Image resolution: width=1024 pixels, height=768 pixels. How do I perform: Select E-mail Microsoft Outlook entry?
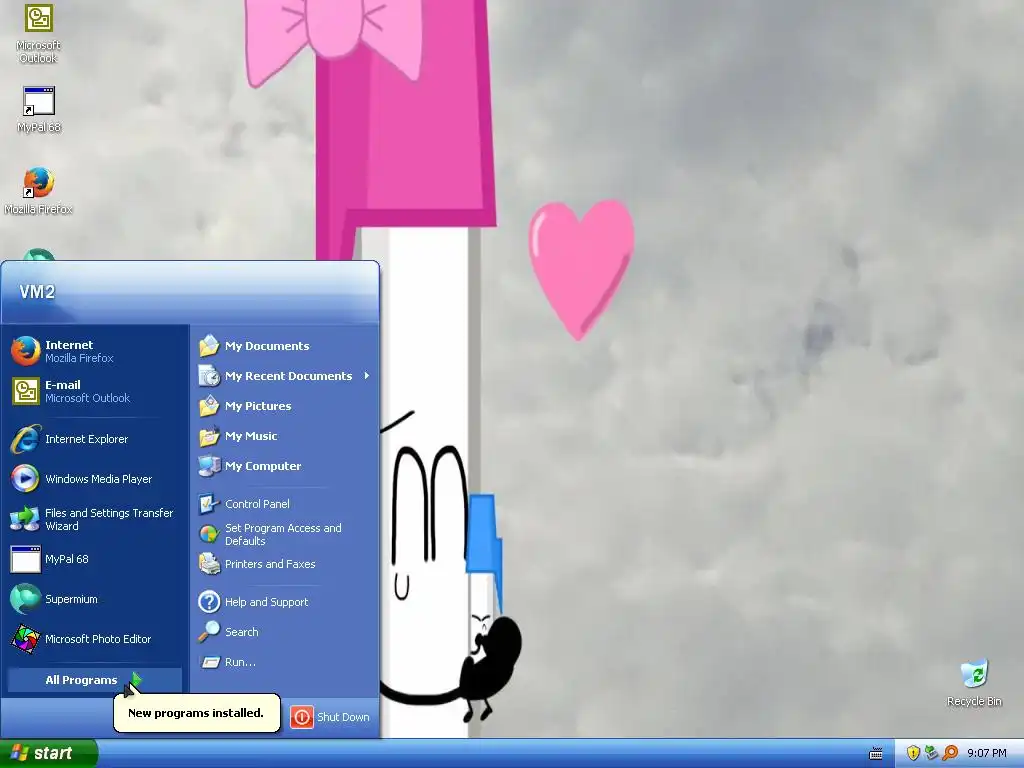pyautogui.click(x=95, y=391)
